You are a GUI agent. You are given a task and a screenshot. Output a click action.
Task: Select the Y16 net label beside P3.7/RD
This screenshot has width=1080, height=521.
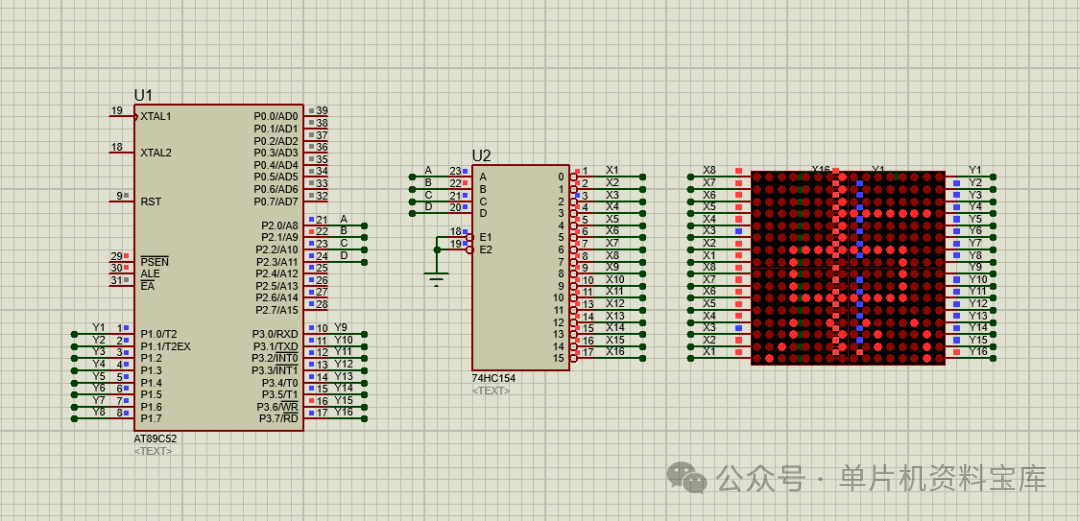(343, 412)
